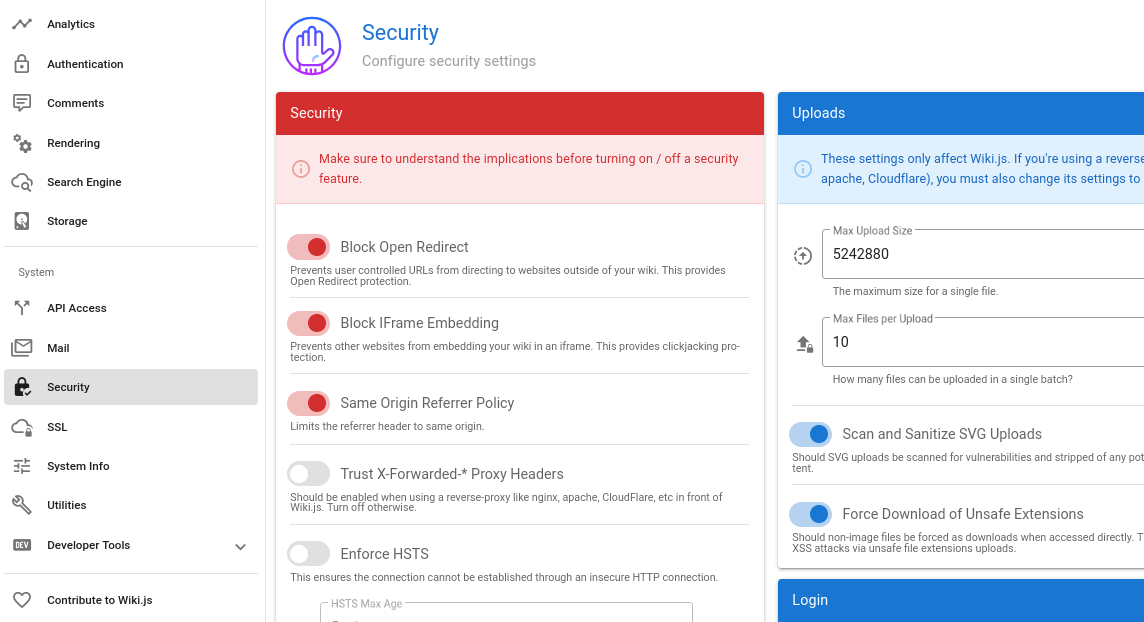Click the Storage disk icon
The width and height of the screenshot is (1144, 622).
pos(22,221)
